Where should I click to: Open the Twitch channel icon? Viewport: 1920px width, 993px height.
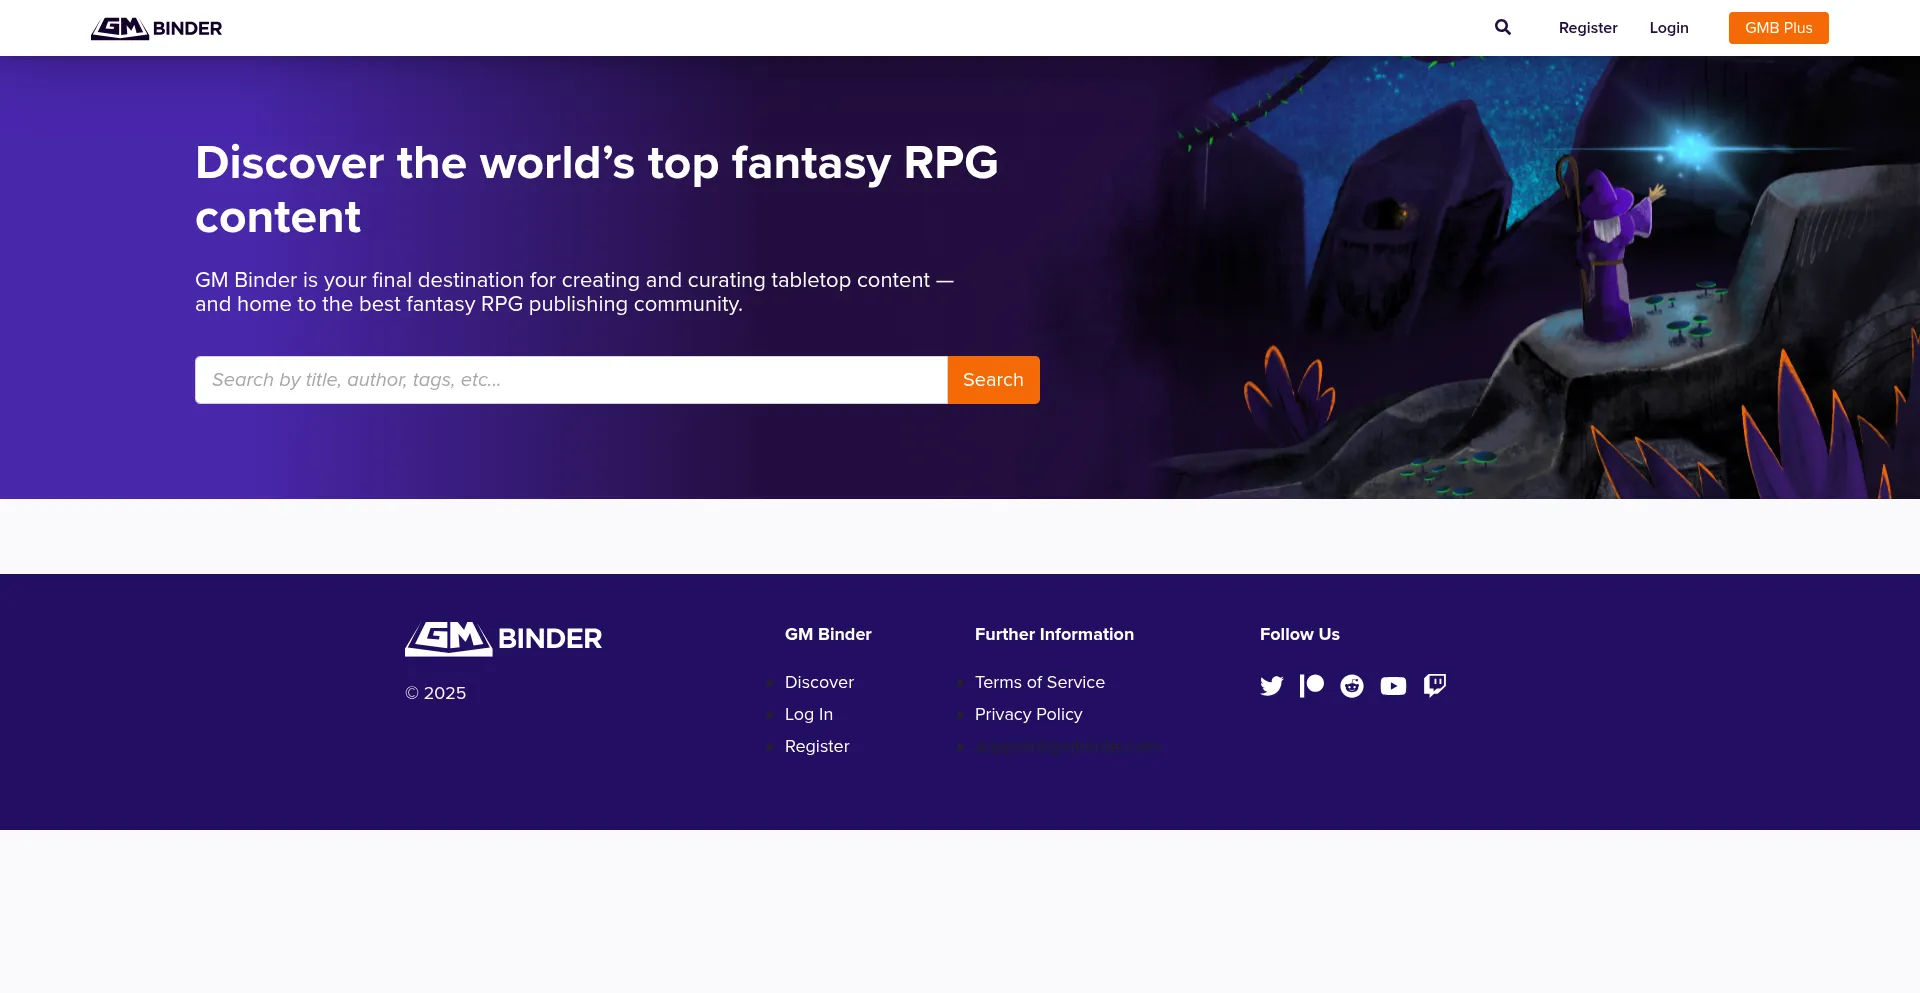[x=1434, y=686]
